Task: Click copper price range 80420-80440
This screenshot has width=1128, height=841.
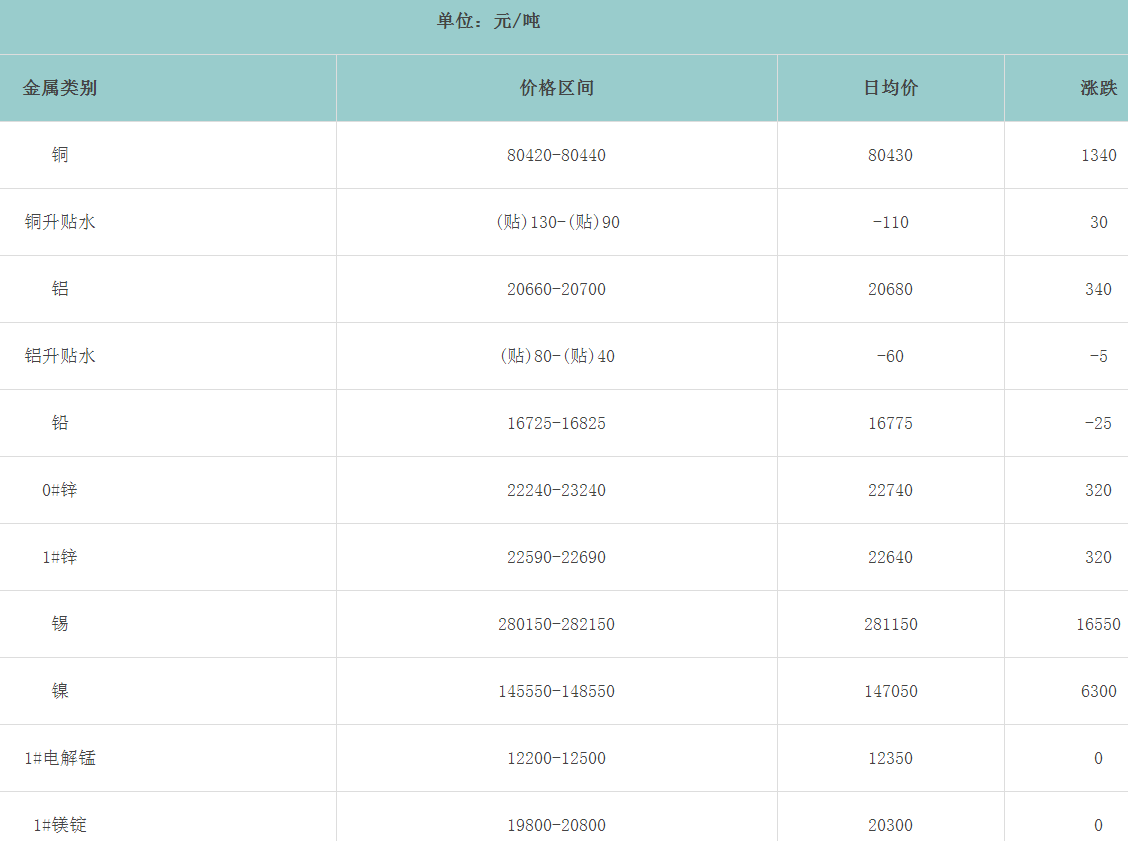Action: point(556,155)
